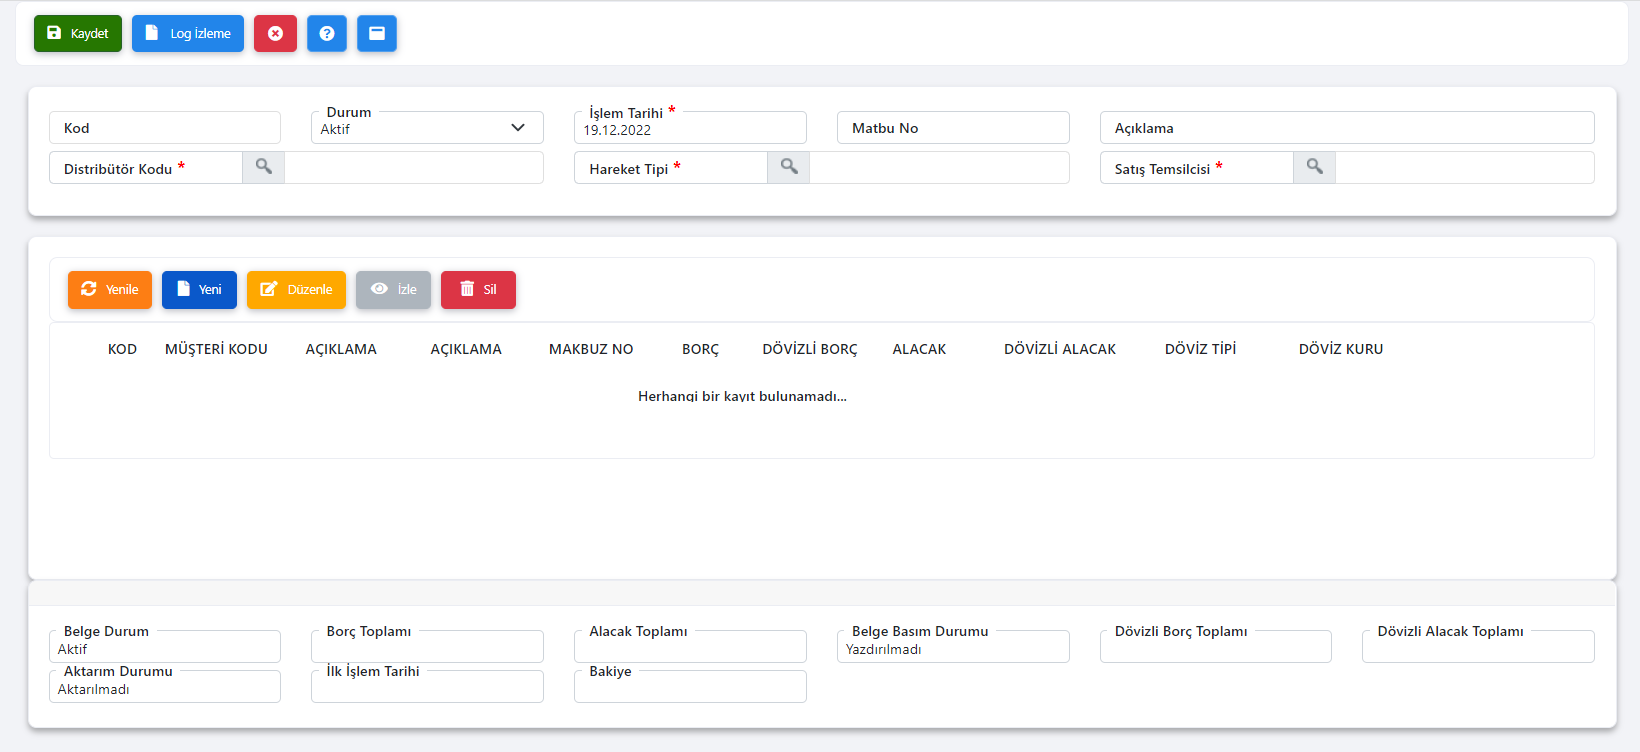This screenshot has width=1640, height=752.
Task: Click the red cancel X icon button
Action: coord(275,33)
